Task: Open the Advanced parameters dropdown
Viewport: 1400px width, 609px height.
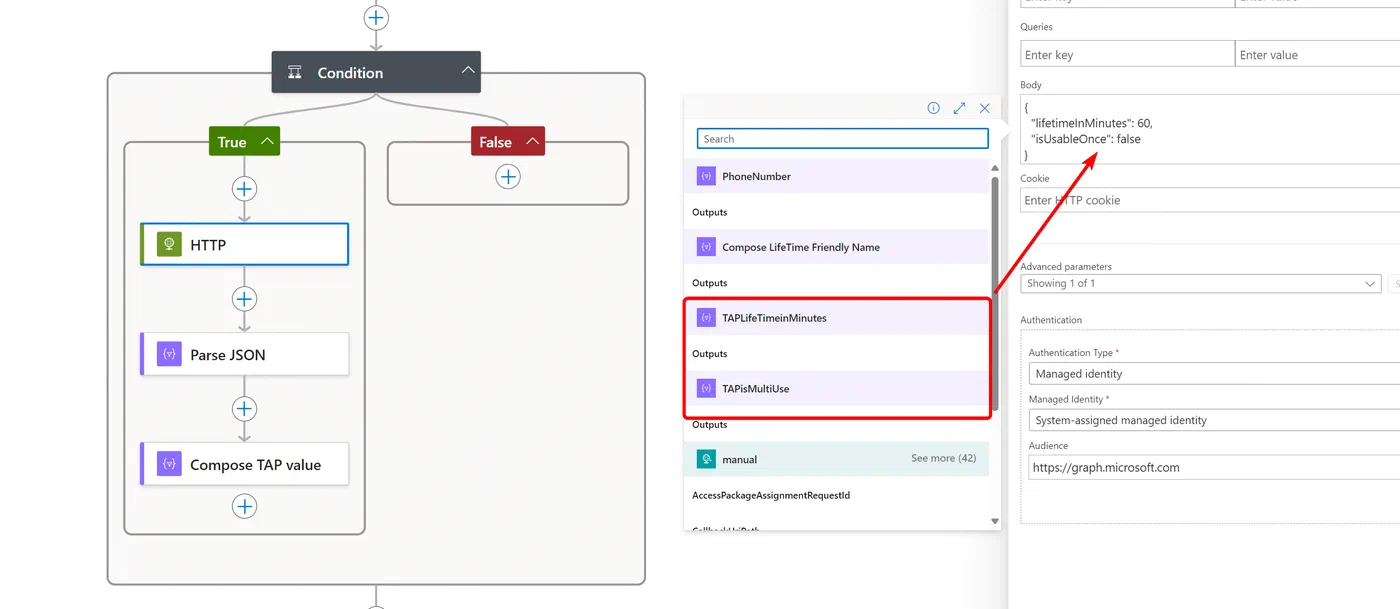Action: (1201, 283)
